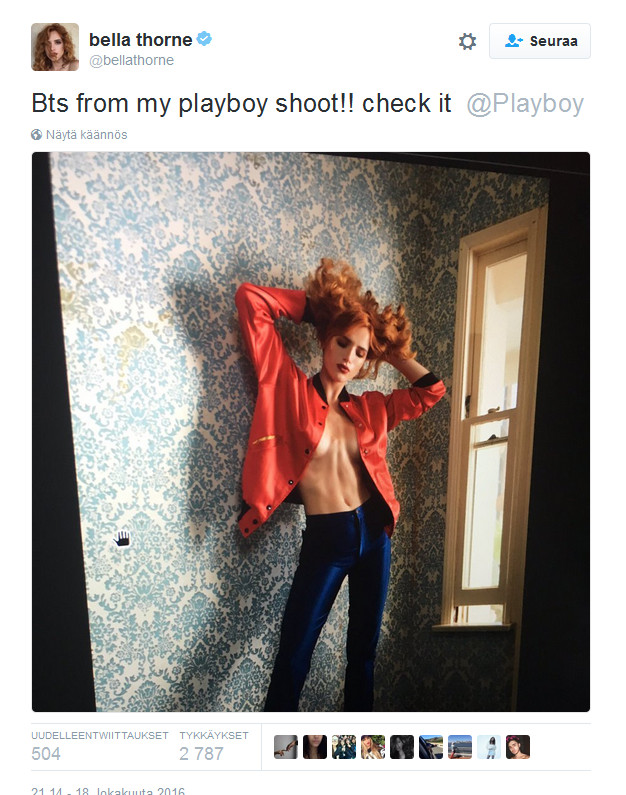Click the globe icon beside Näytä käännös
The width and height of the screenshot is (626, 795).
coord(36,135)
